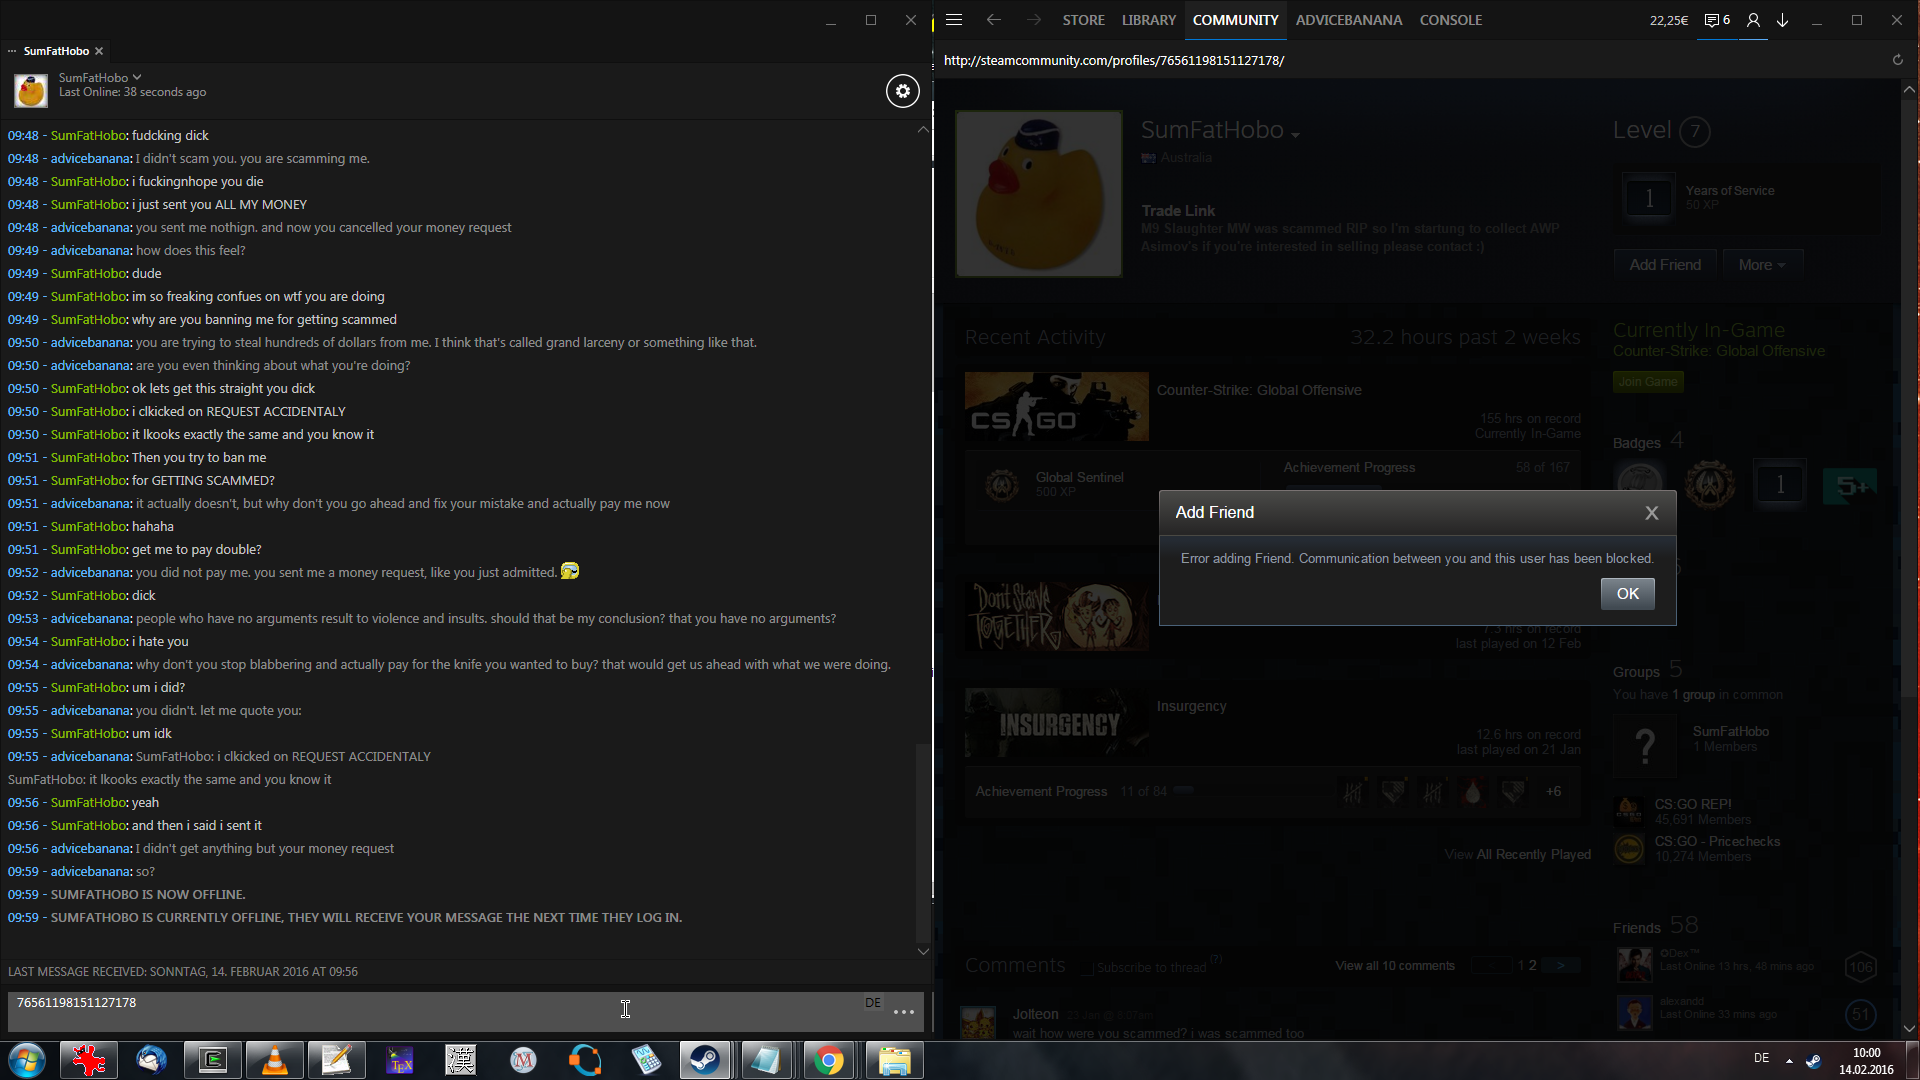Open Google Chrome from the taskbar
The image size is (1920, 1080).
828,1060
